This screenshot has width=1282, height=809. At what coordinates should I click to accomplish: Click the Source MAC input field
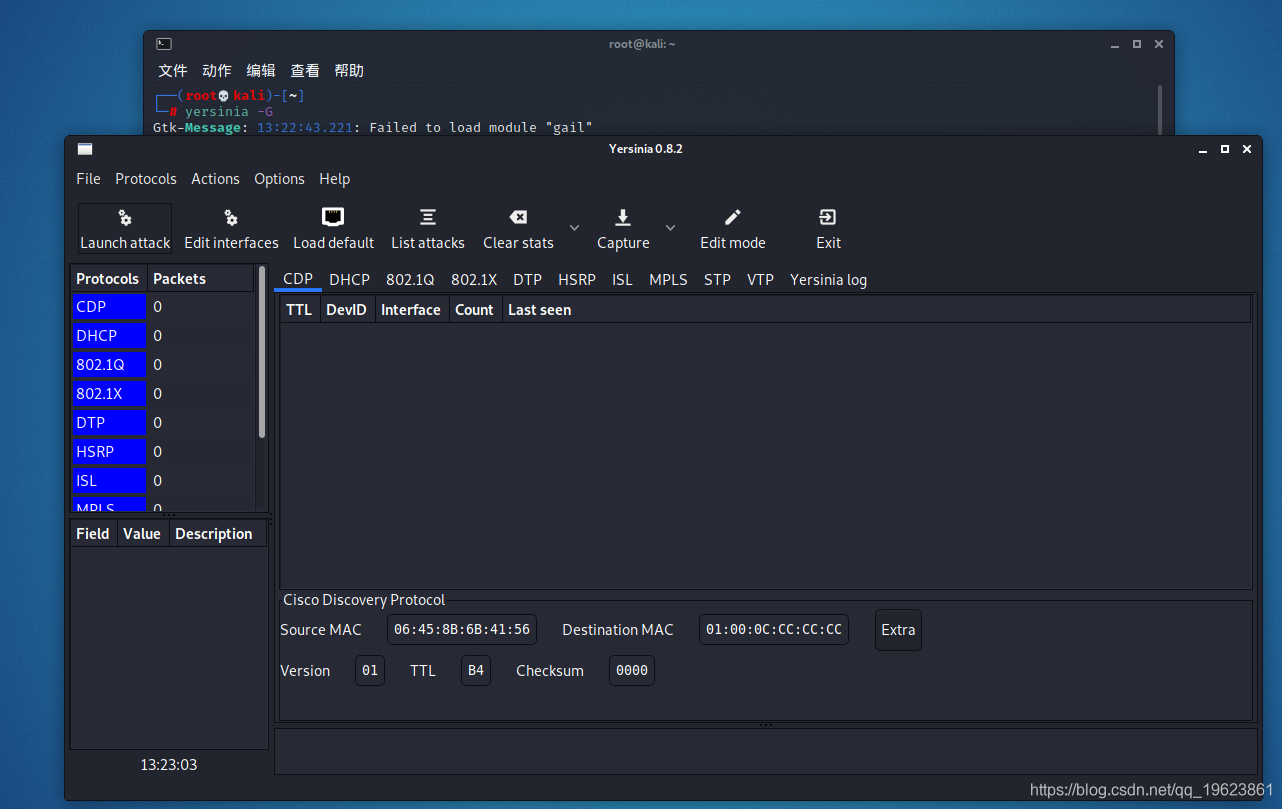(x=462, y=630)
